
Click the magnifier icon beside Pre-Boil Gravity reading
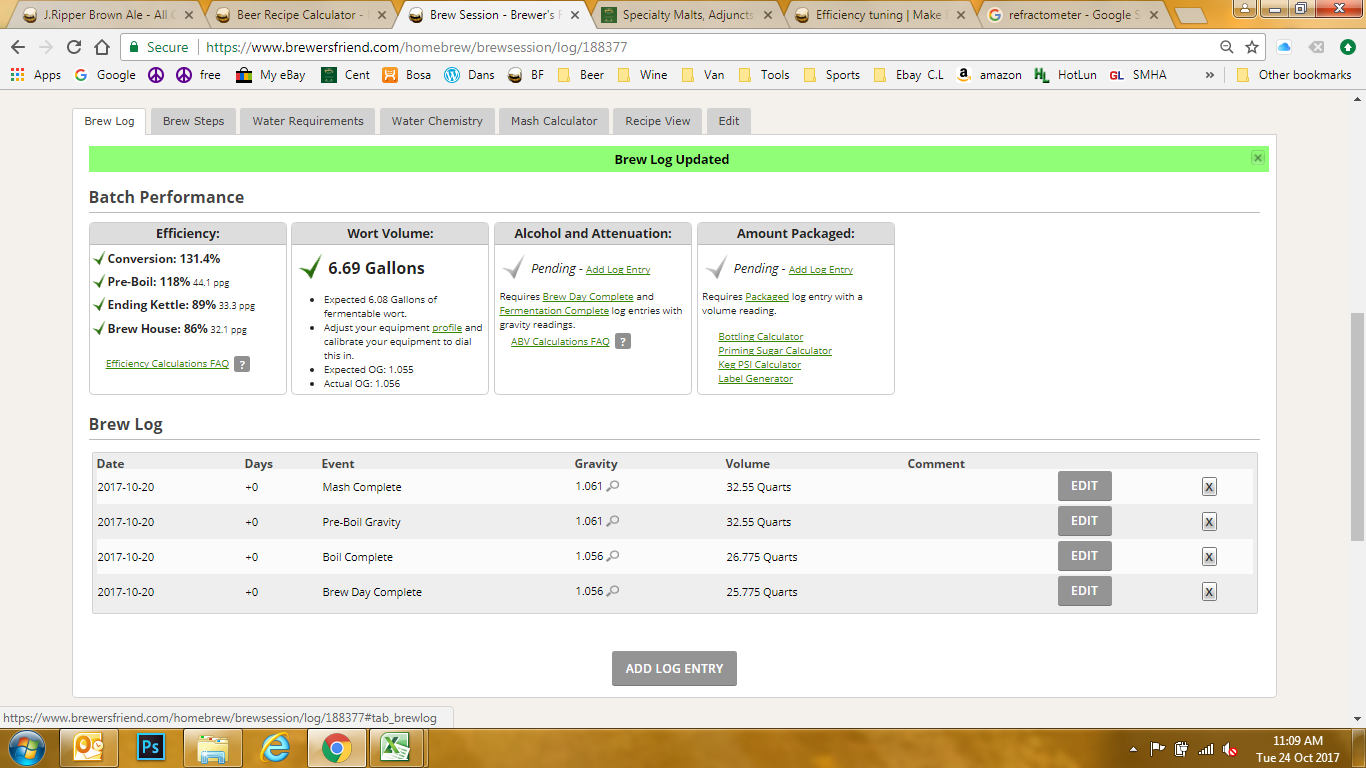tap(613, 521)
